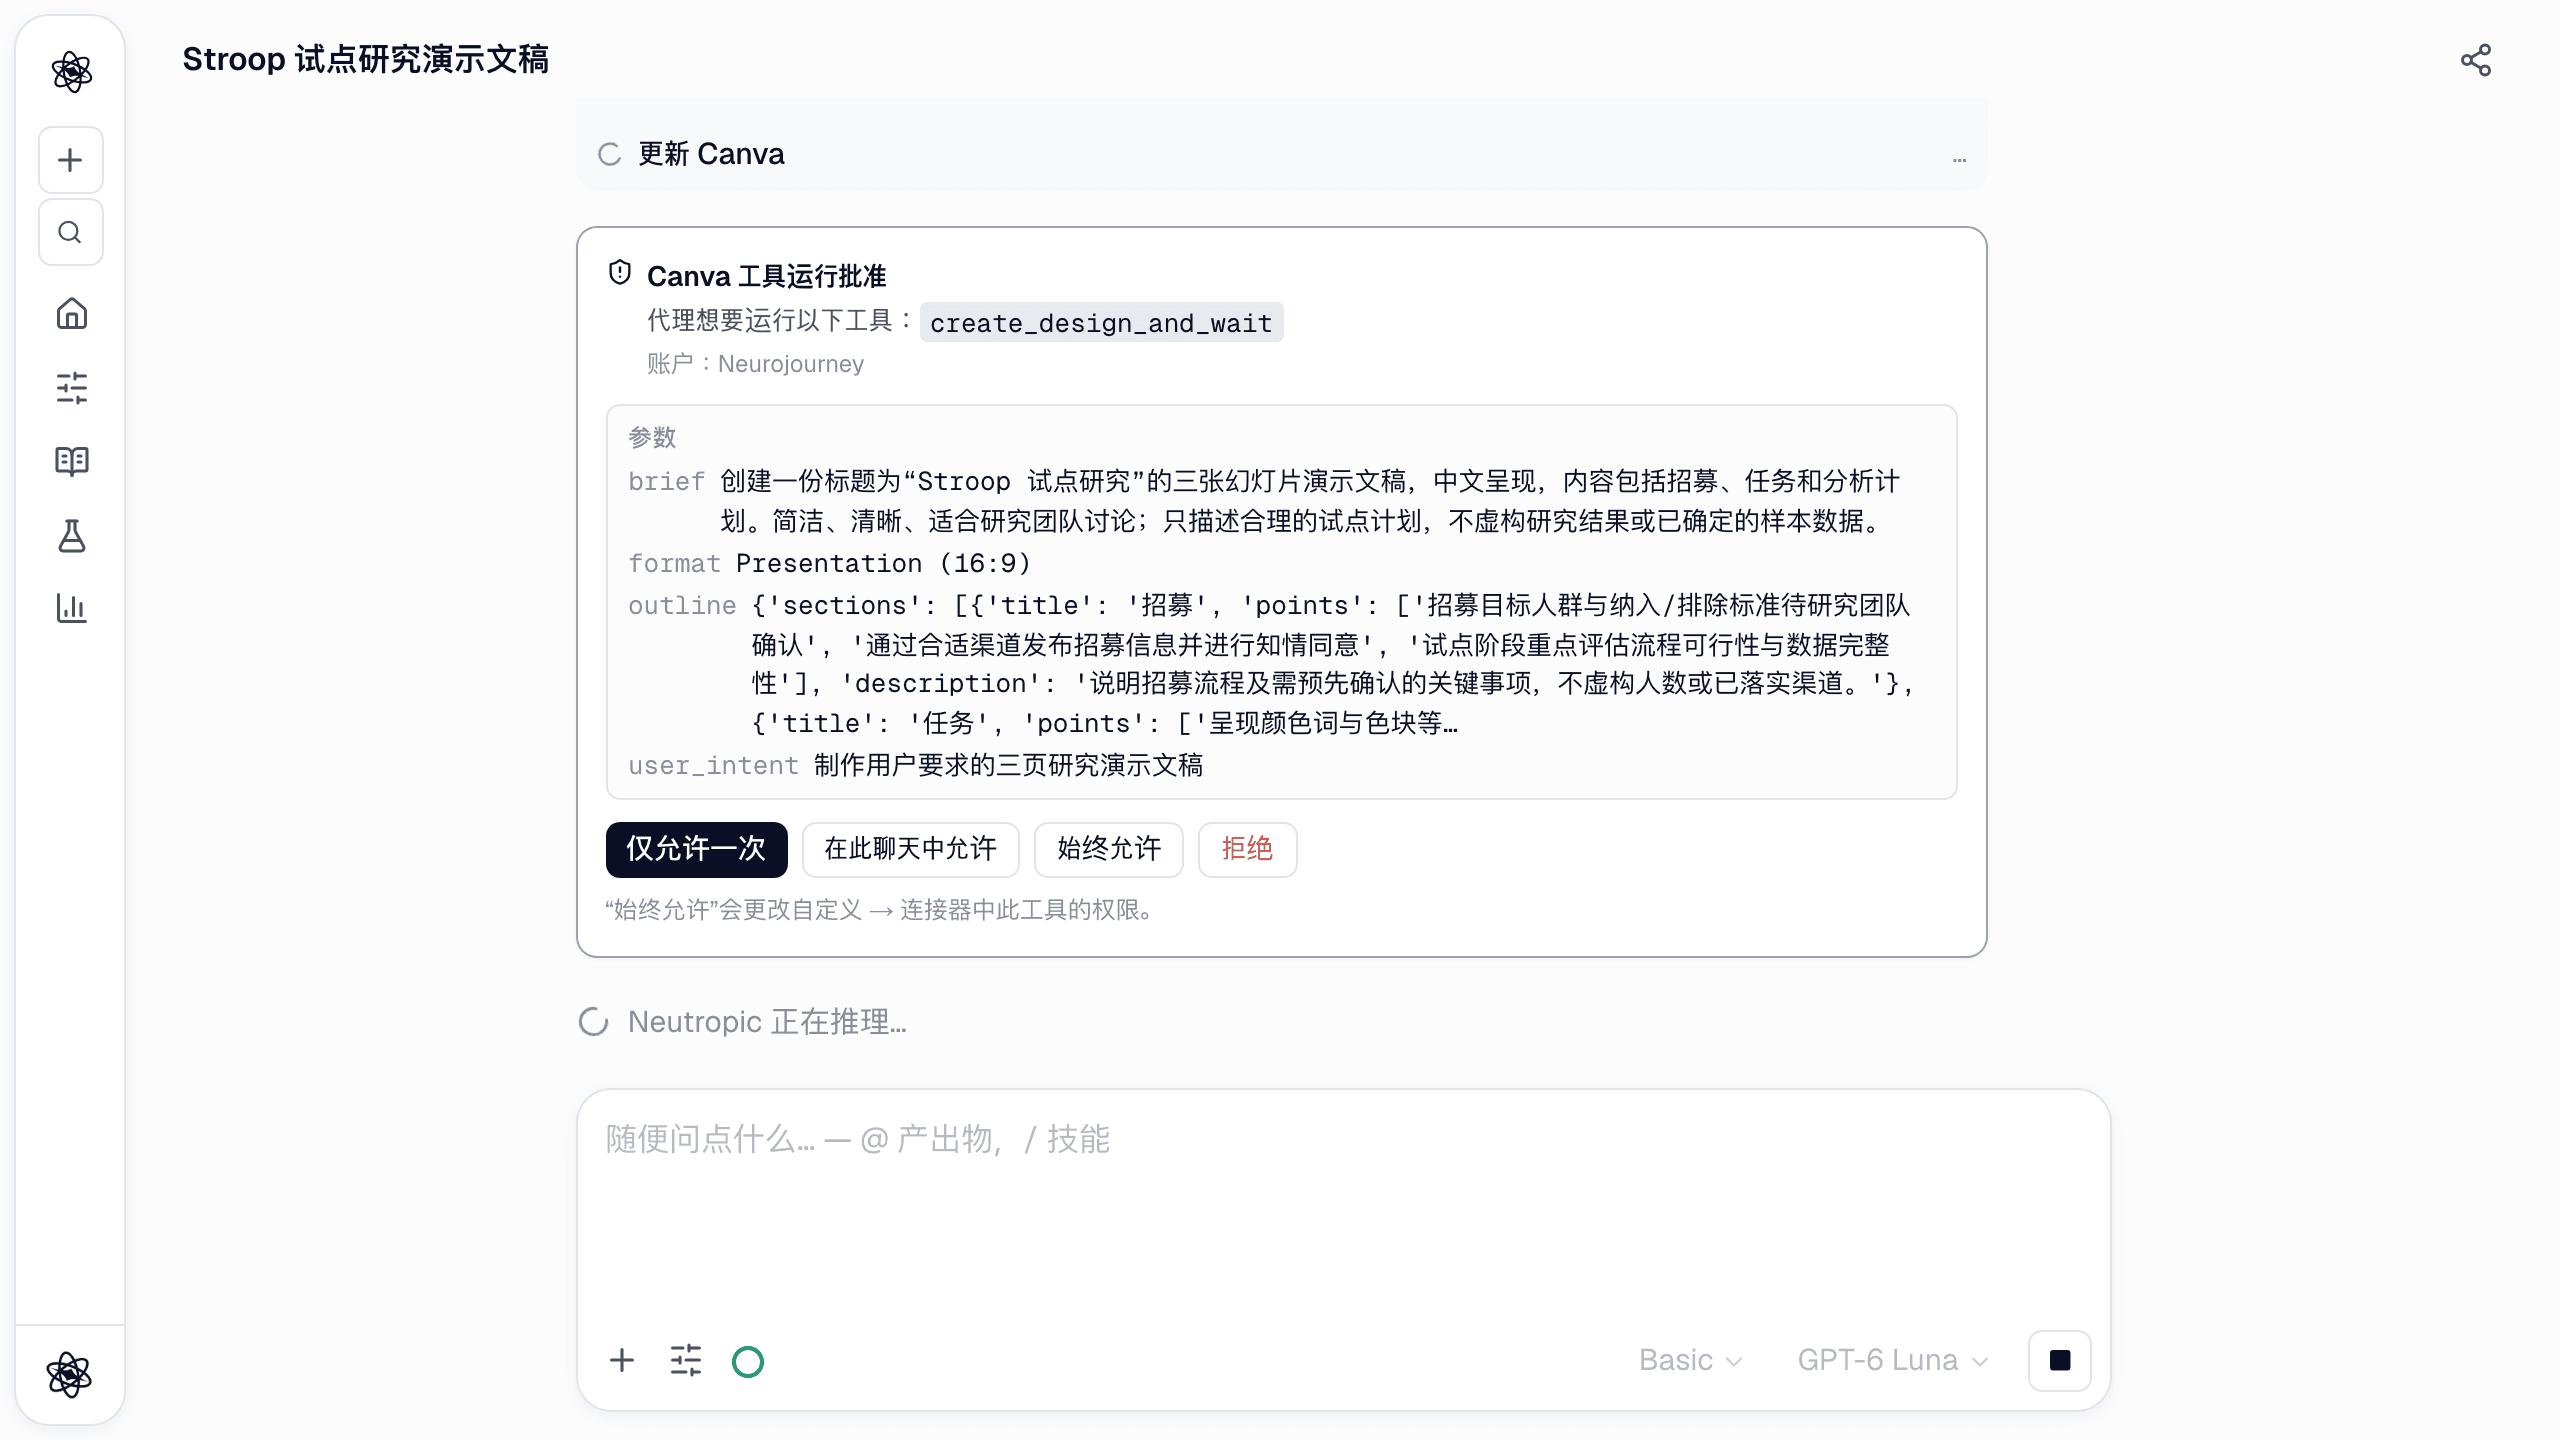Add attachment with plus icon in composer

pos(622,1360)
